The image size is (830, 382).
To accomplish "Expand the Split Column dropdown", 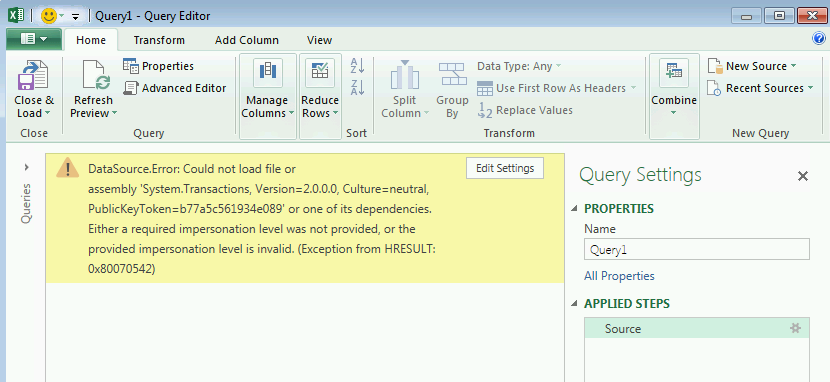I will tap(426, 113).
